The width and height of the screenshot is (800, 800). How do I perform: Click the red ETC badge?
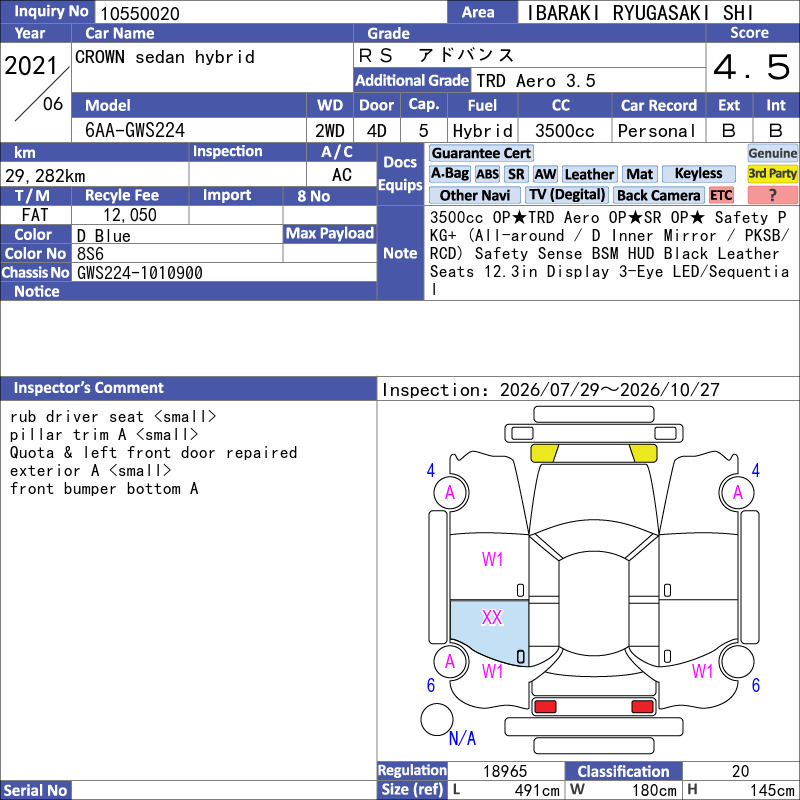pyautogui.click(x=721, y=195)
